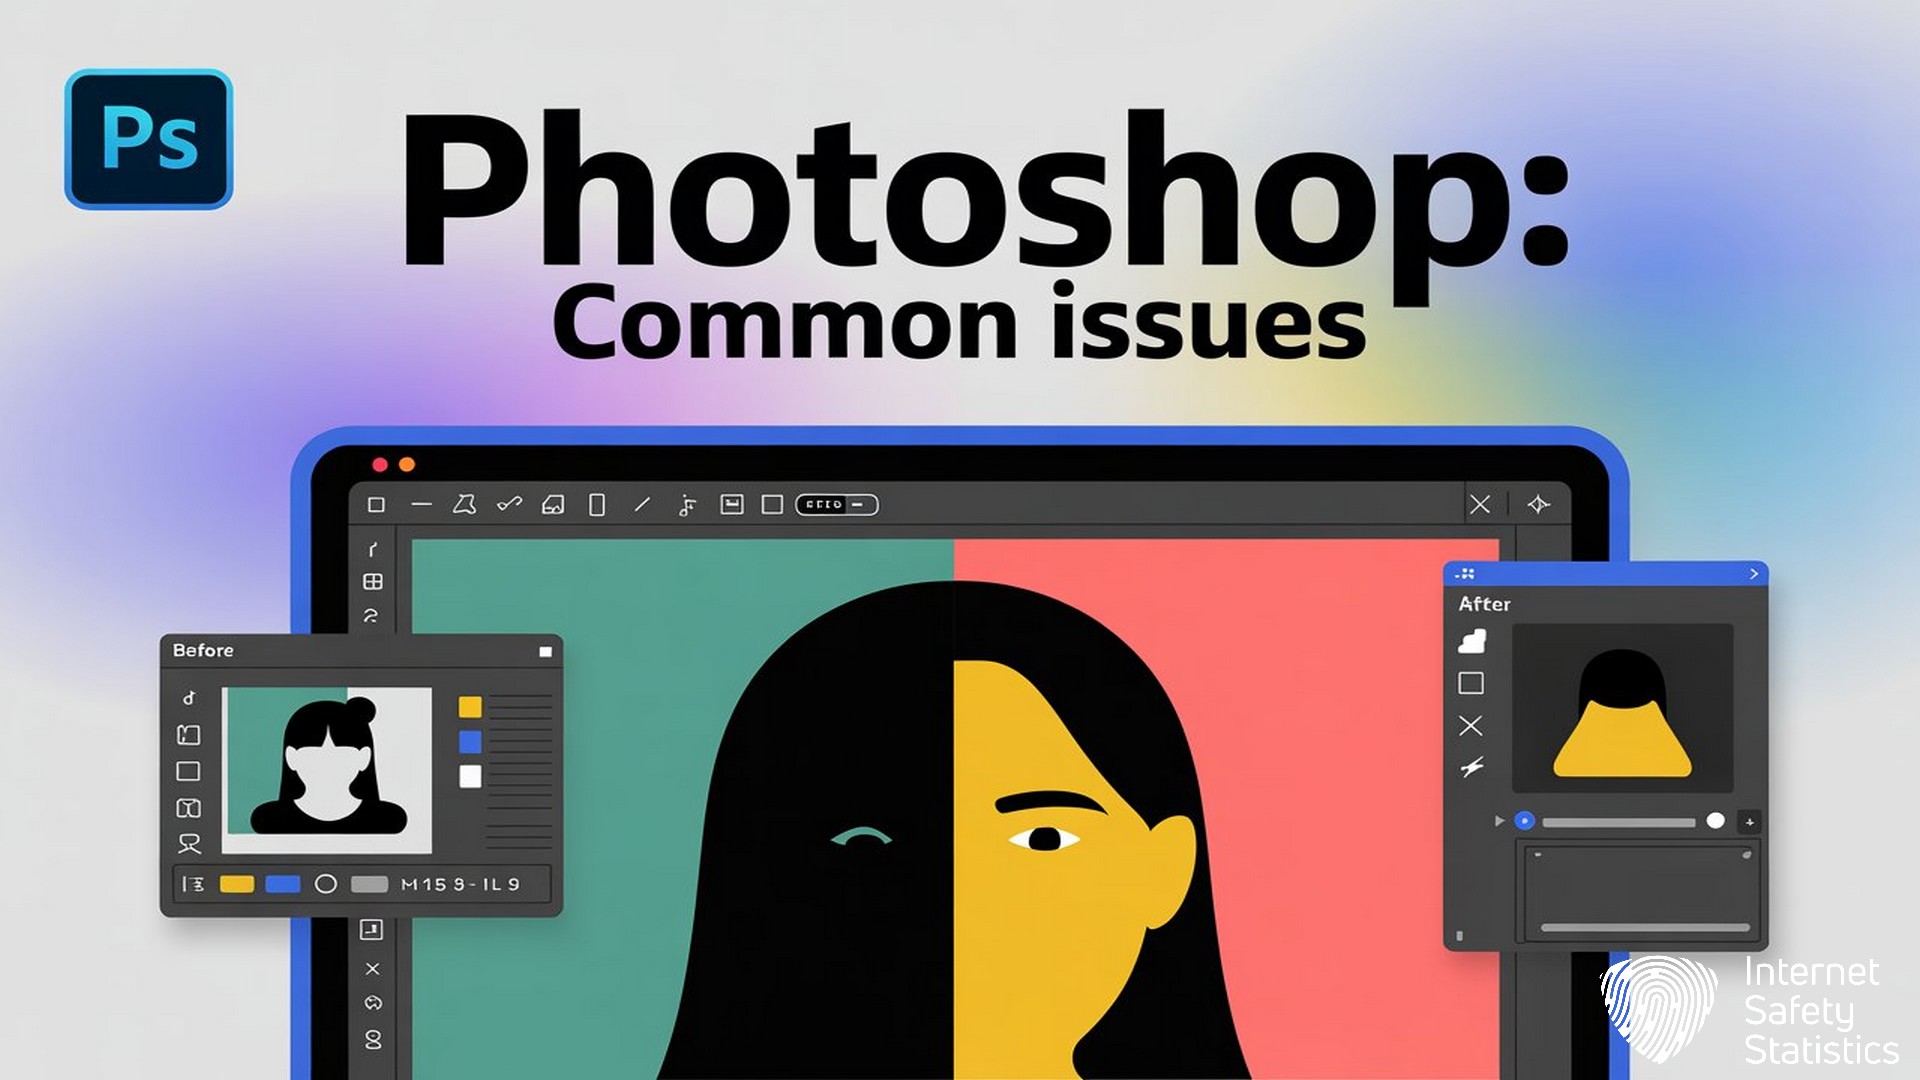Click the music-note shaped tool in the top toolbar

click(687, 506)
